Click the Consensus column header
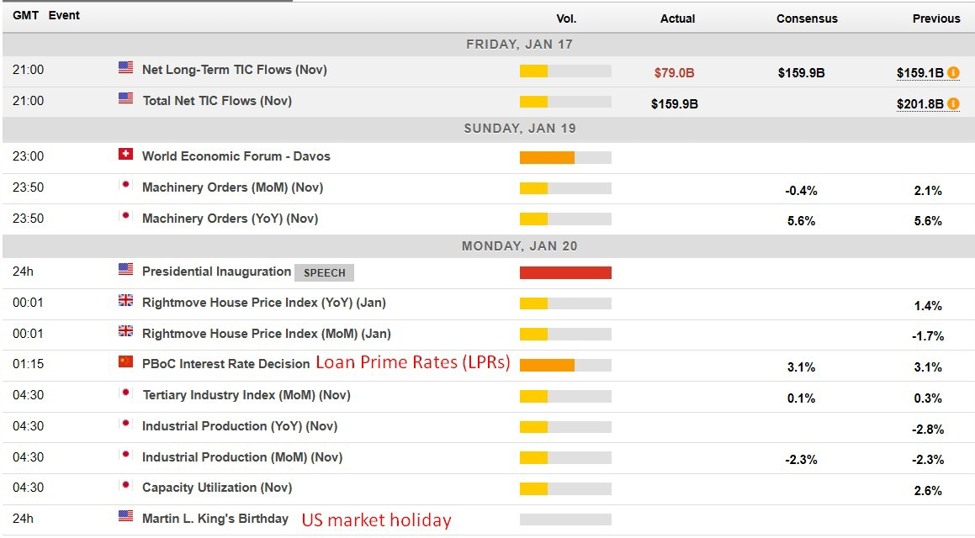 pos(806,19)
